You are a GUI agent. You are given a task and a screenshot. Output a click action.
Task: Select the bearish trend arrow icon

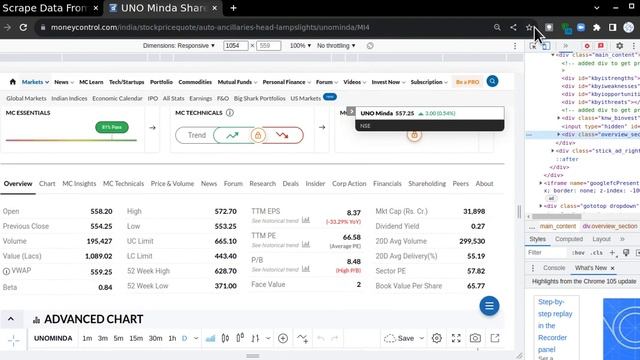click(x=282, y=135)
